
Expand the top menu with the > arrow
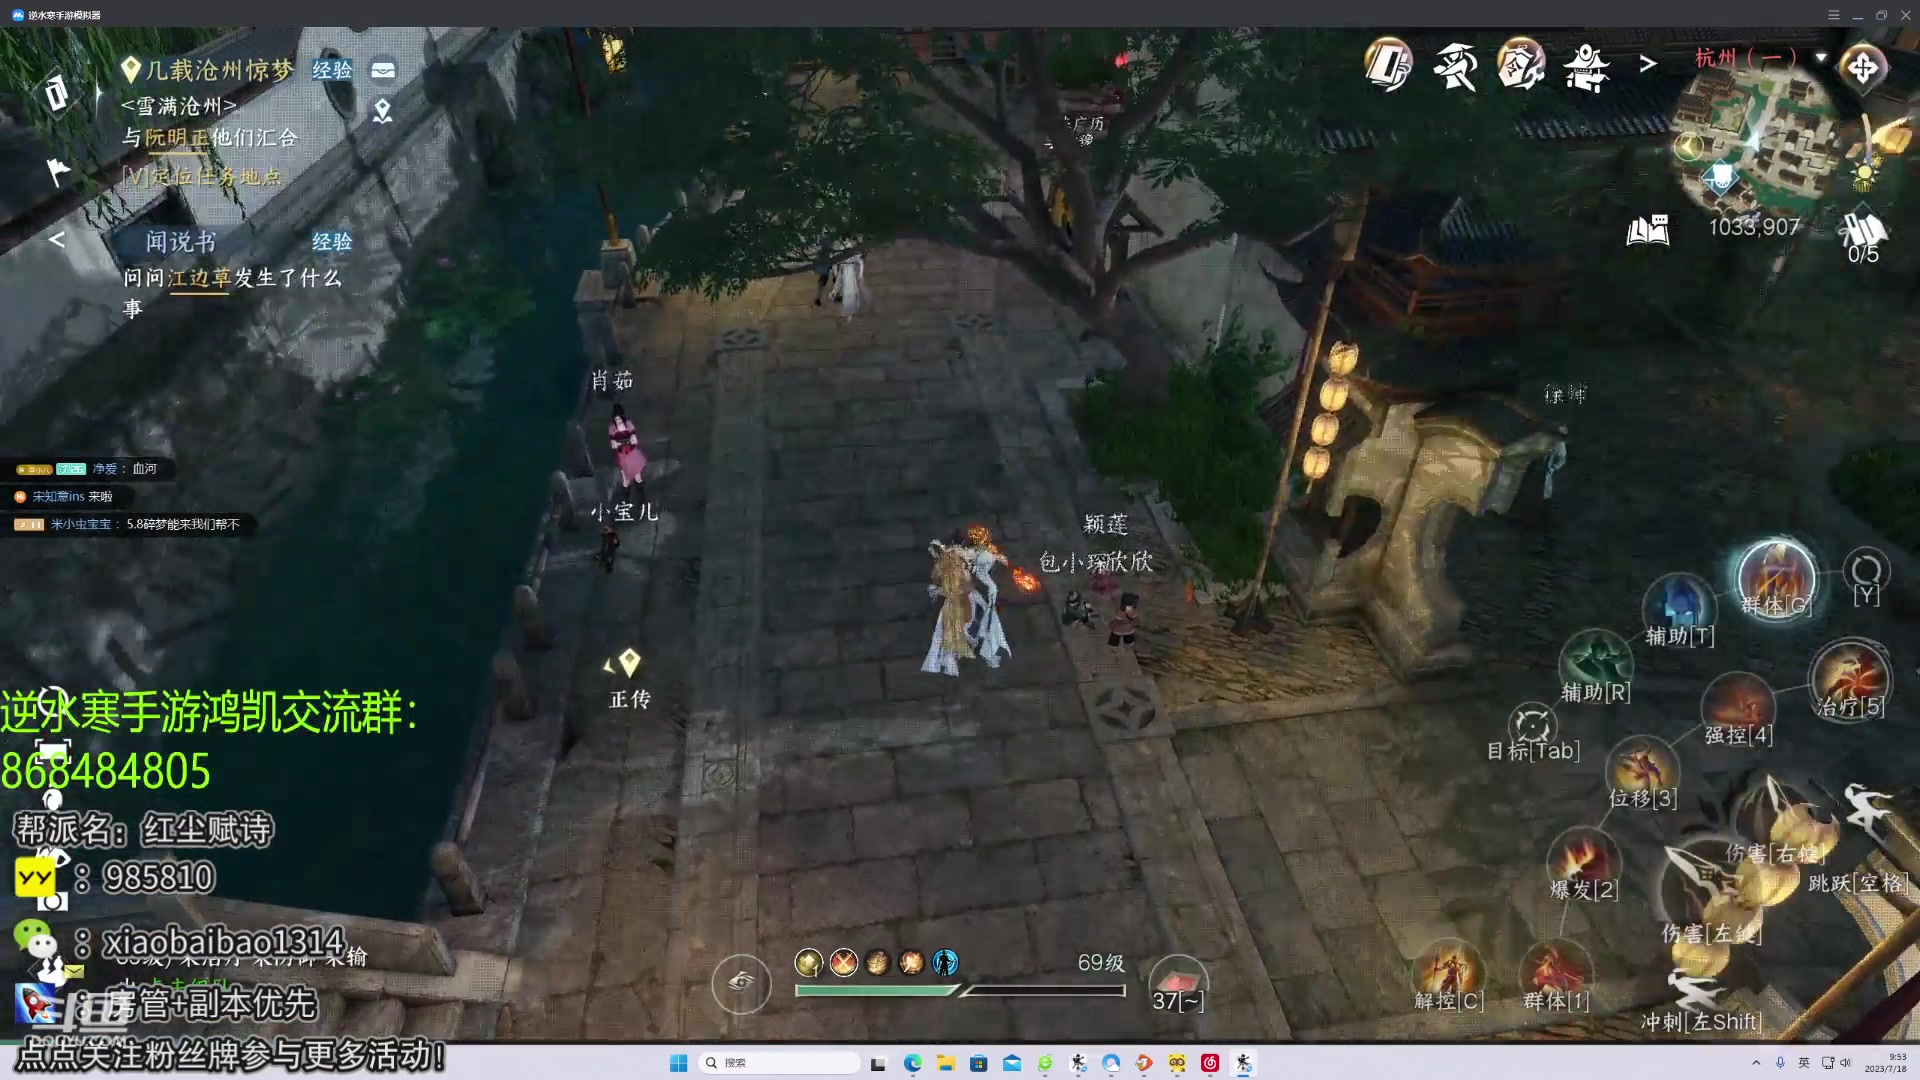click(1648, 64)
